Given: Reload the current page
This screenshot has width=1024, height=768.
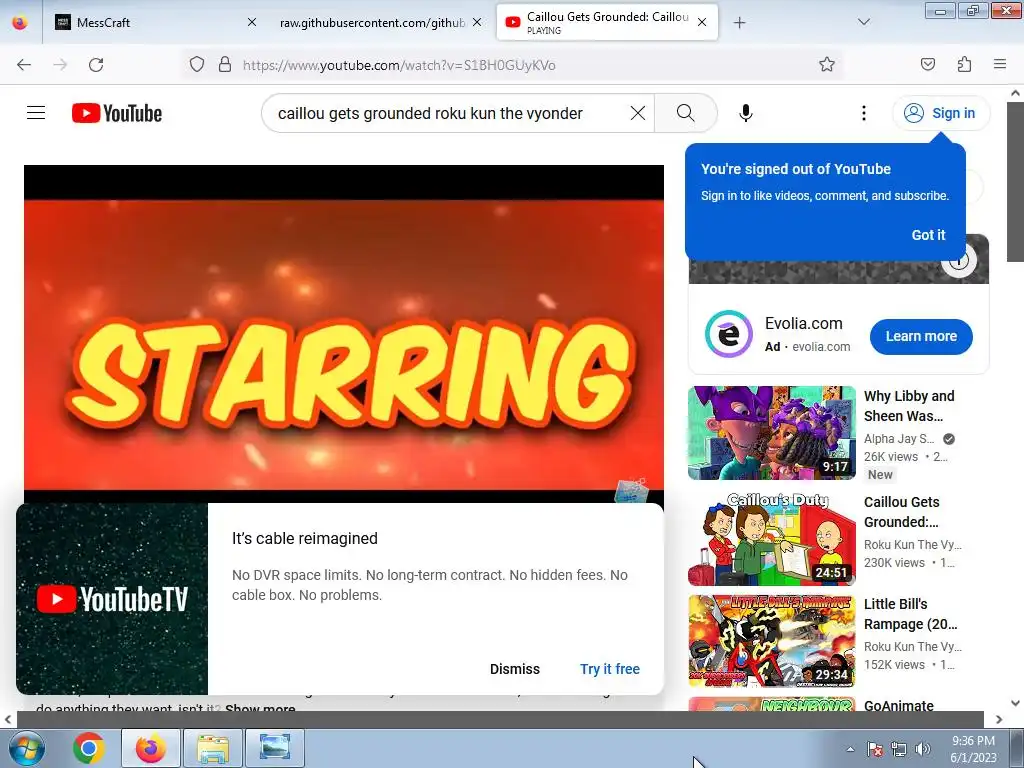Looking at the screenshot, I should [x=96, y=64].
